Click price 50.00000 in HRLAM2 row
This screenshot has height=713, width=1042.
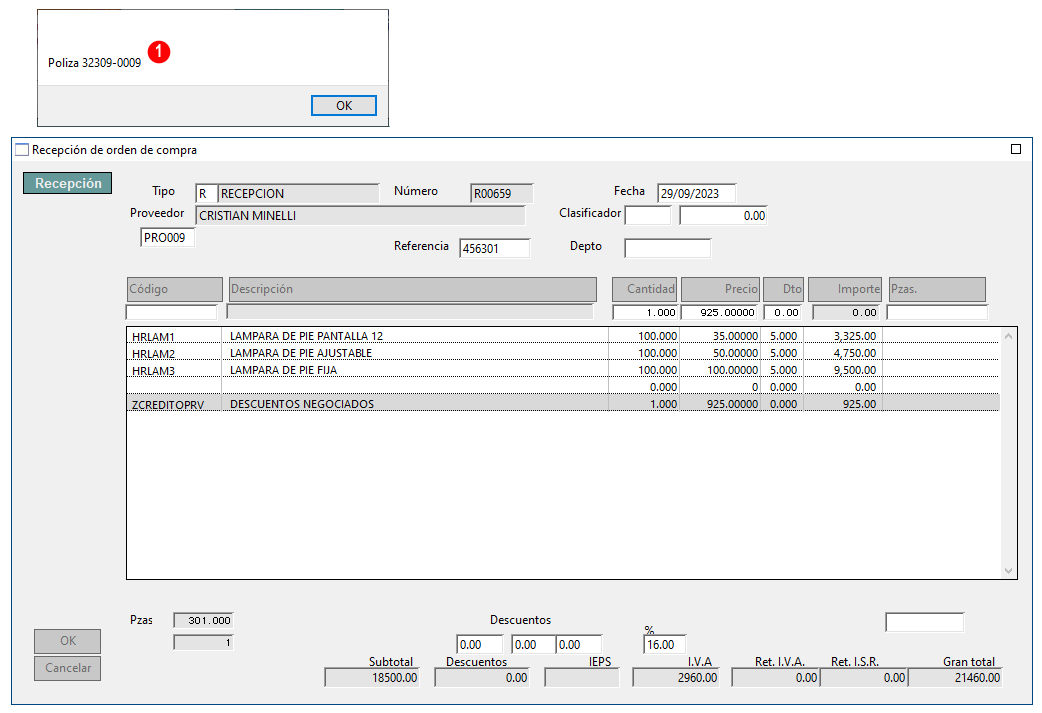[735, 353]
